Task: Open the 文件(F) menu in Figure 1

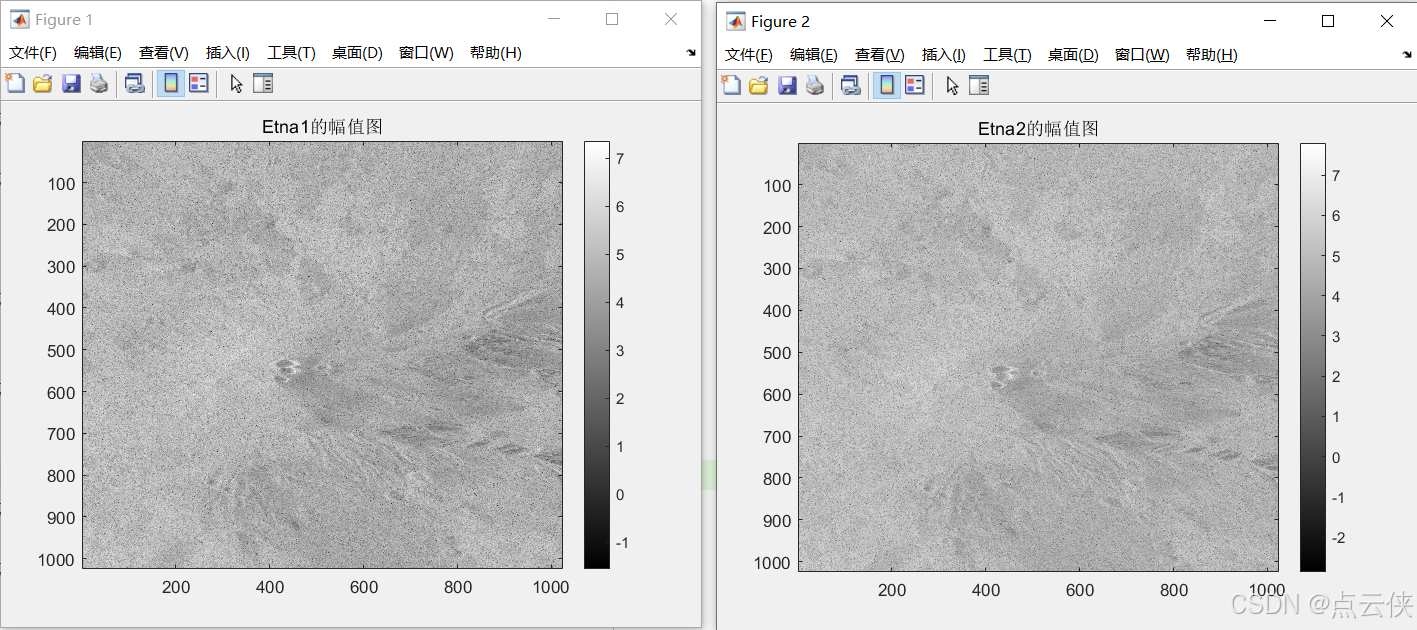Action: pyautogui.click(x=33, y=53)
